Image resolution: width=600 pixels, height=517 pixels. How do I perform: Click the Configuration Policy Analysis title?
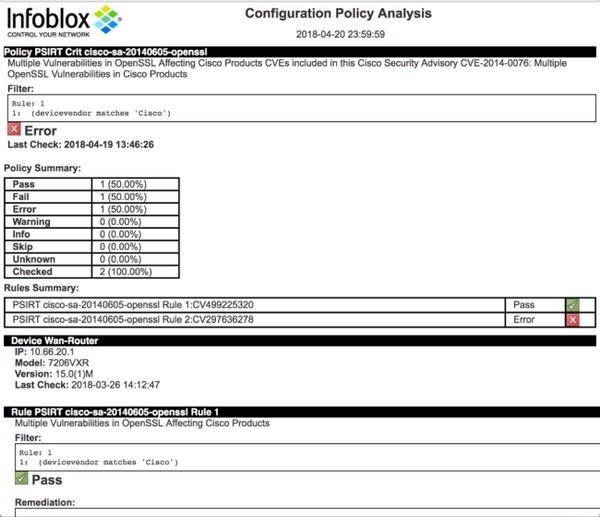(x=338, y=13)
